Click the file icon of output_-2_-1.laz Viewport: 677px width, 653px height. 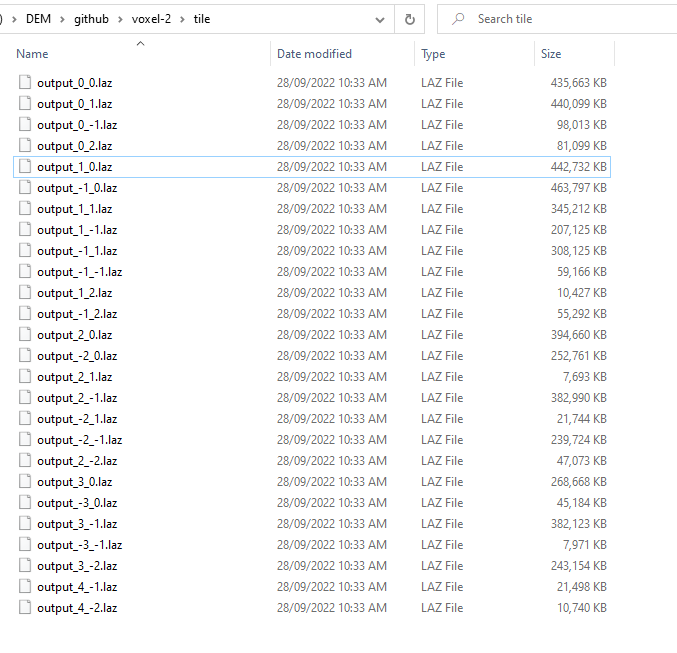pyautogui.click(x=25, y=439)
